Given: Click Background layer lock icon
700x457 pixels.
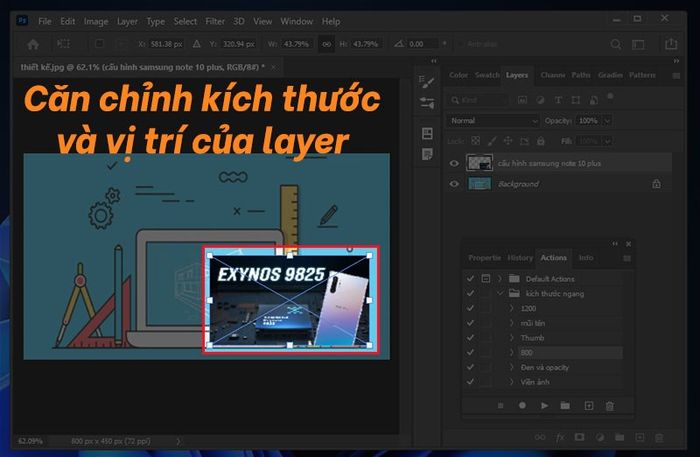Looking at the screenshot, I should pyautogui.click(x=656, y=183).
